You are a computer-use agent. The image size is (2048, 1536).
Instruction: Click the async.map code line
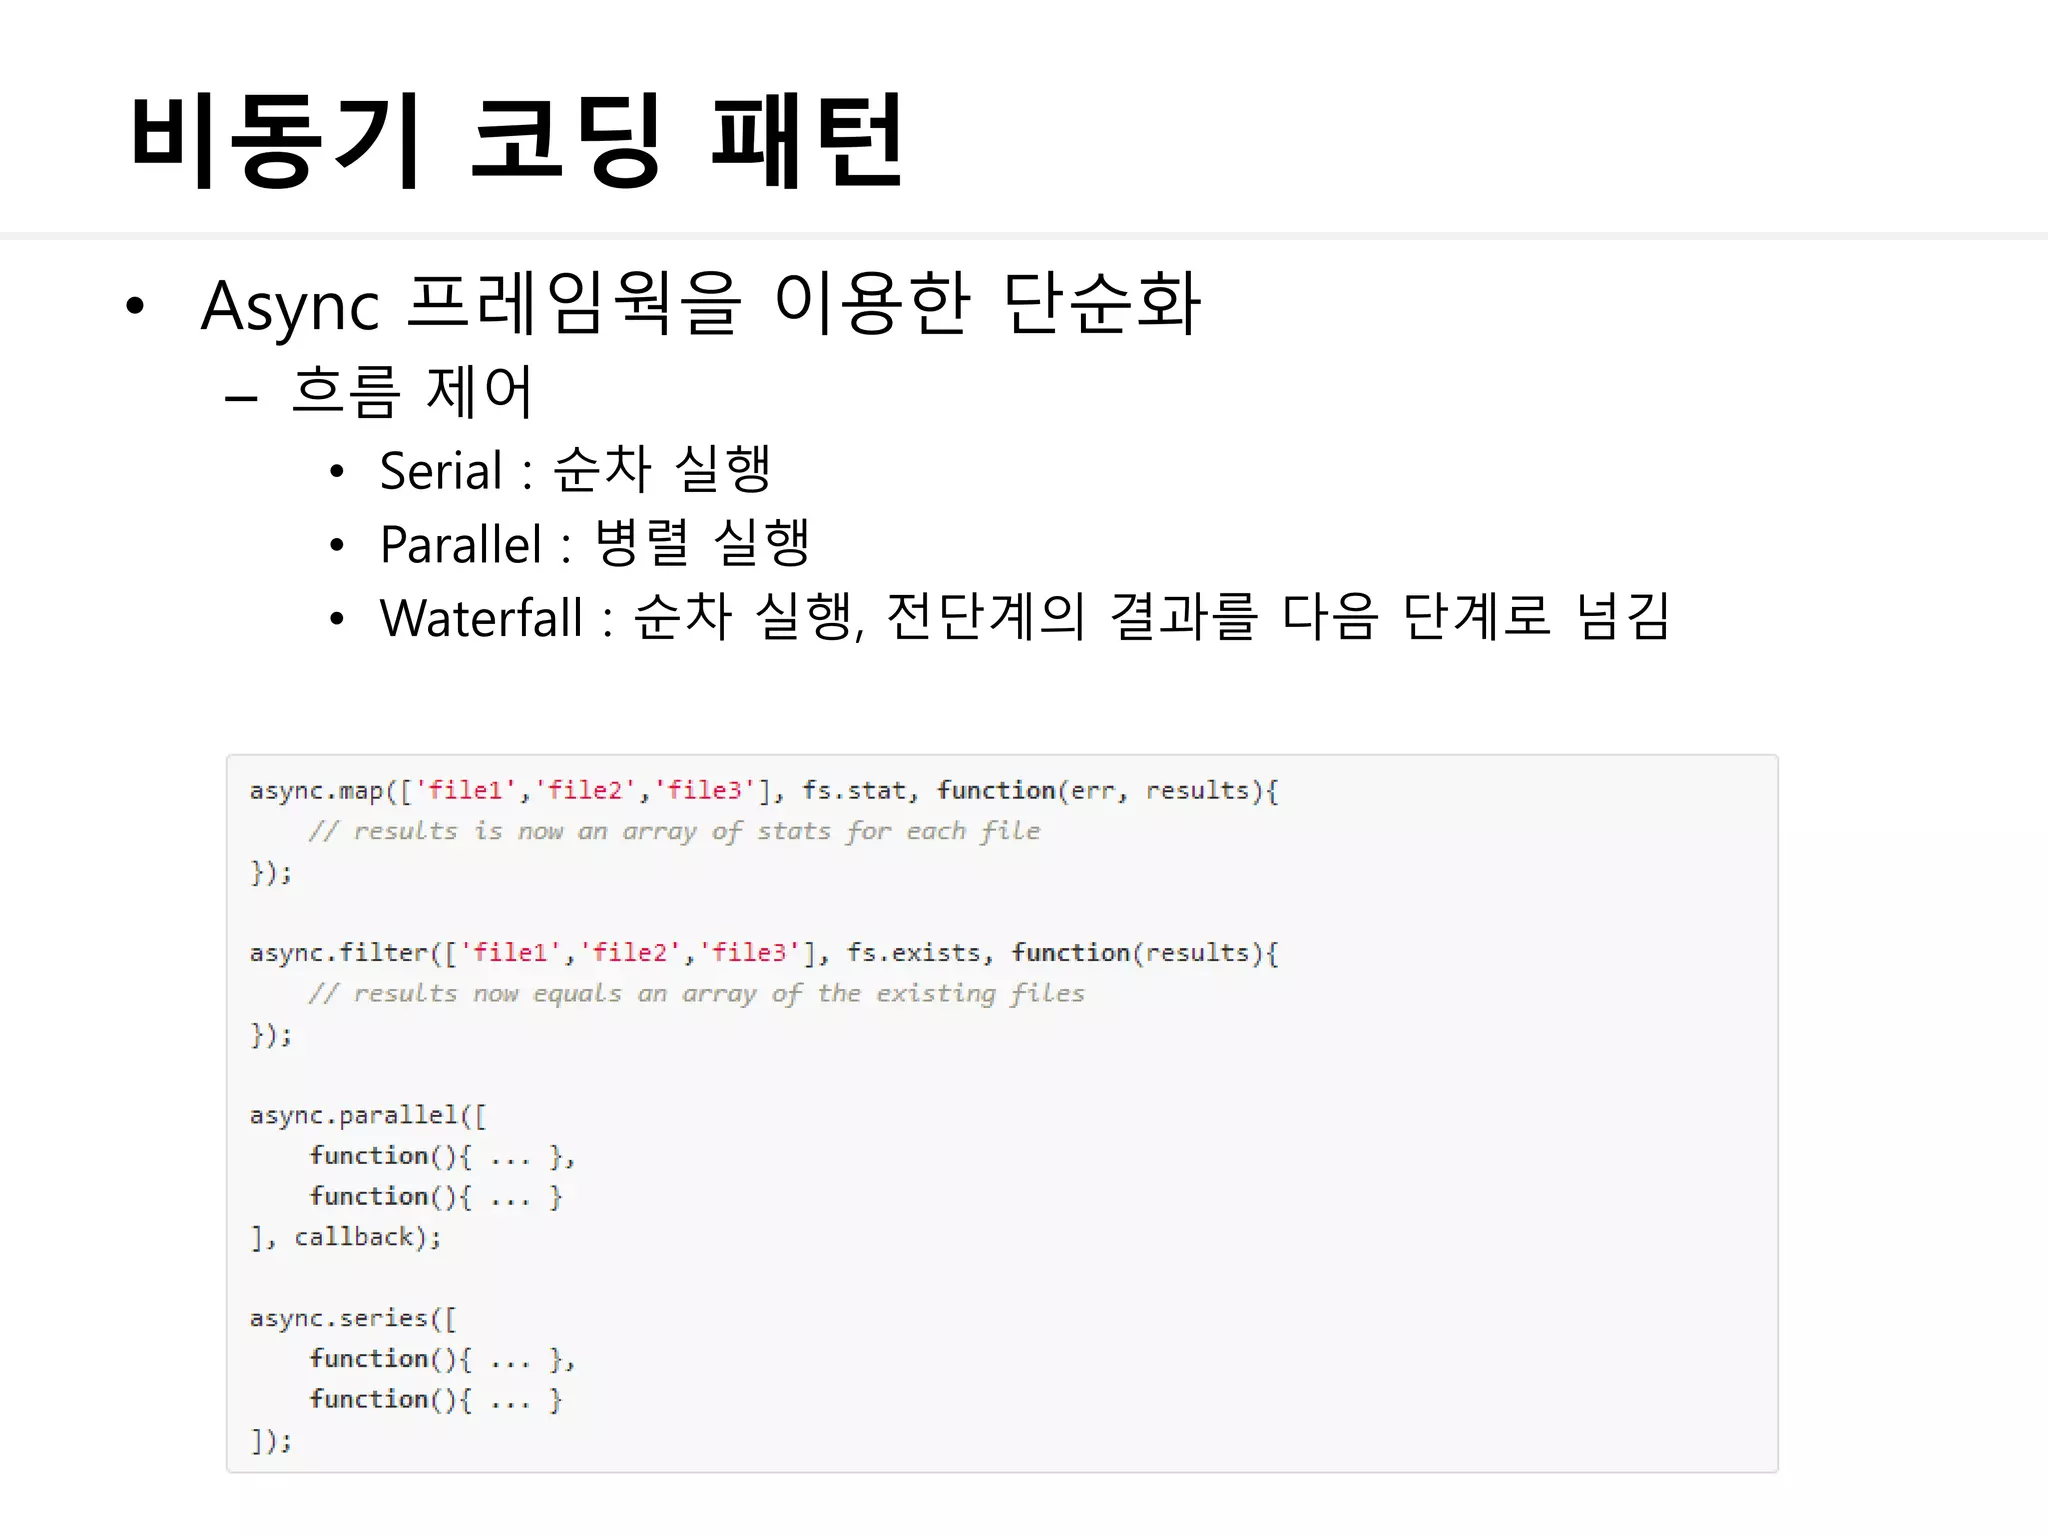click(x=764, y=791)
